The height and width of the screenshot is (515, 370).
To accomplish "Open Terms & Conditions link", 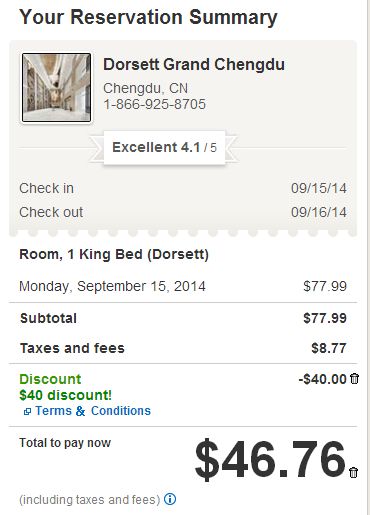I will [x=93, y=411].
